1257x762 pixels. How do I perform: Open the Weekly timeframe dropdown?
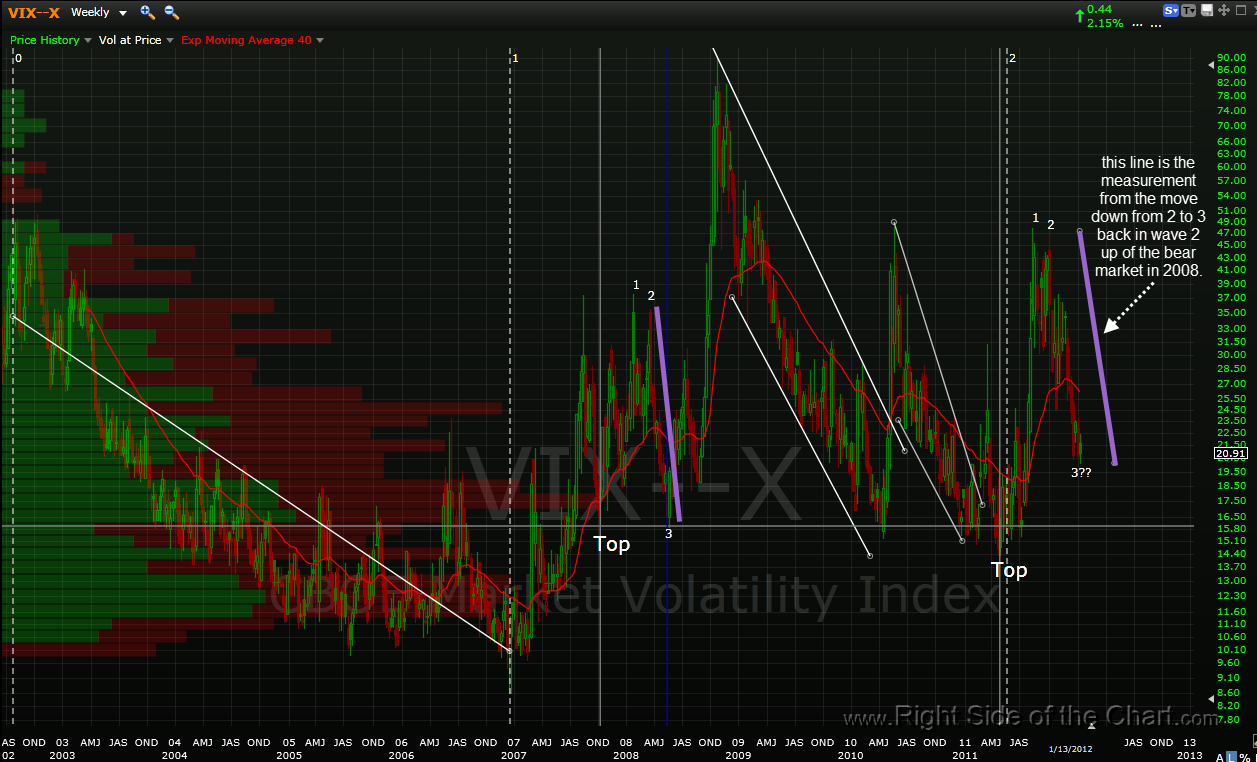pos(99,12)
